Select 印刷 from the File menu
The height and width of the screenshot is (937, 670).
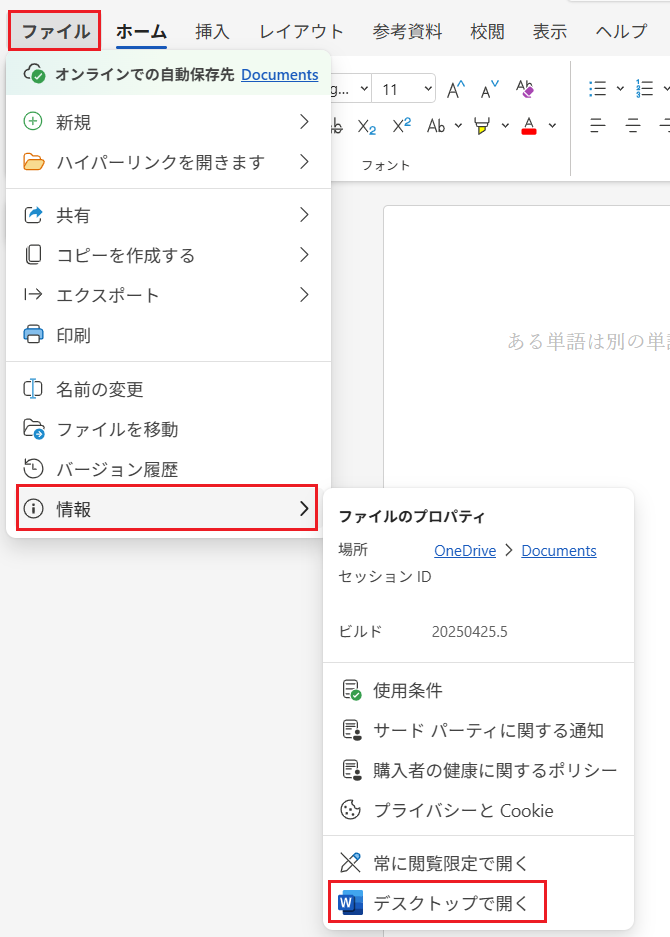[73, 335]
